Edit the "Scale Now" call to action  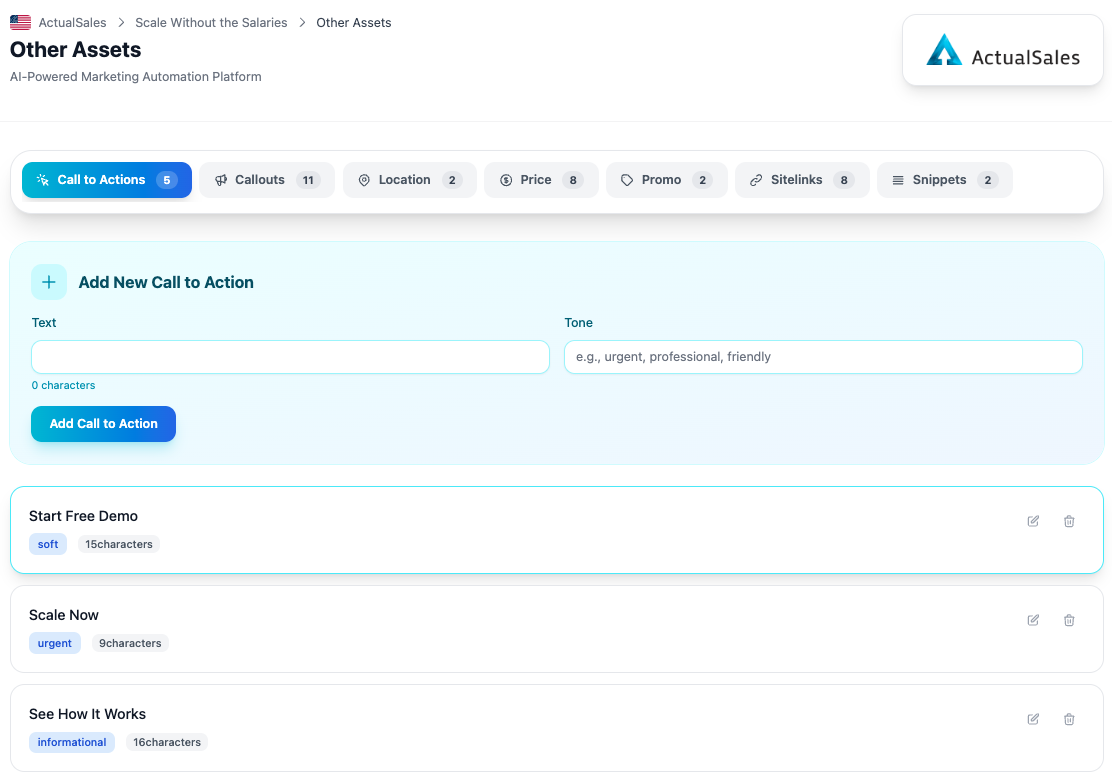[1032, 620]
